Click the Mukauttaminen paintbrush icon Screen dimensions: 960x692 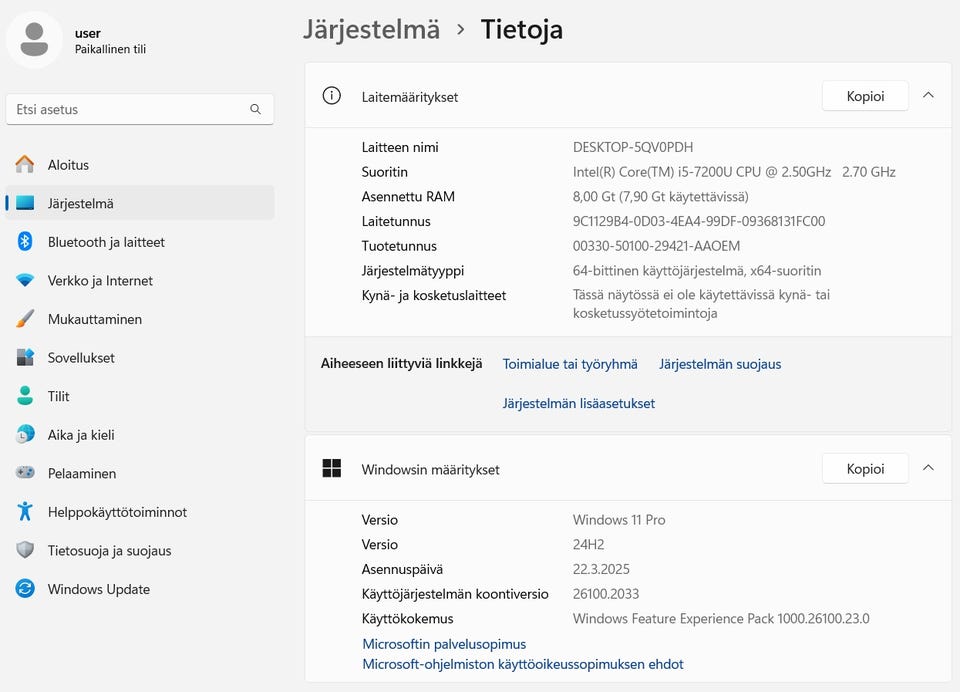click(x=25, y=319)
